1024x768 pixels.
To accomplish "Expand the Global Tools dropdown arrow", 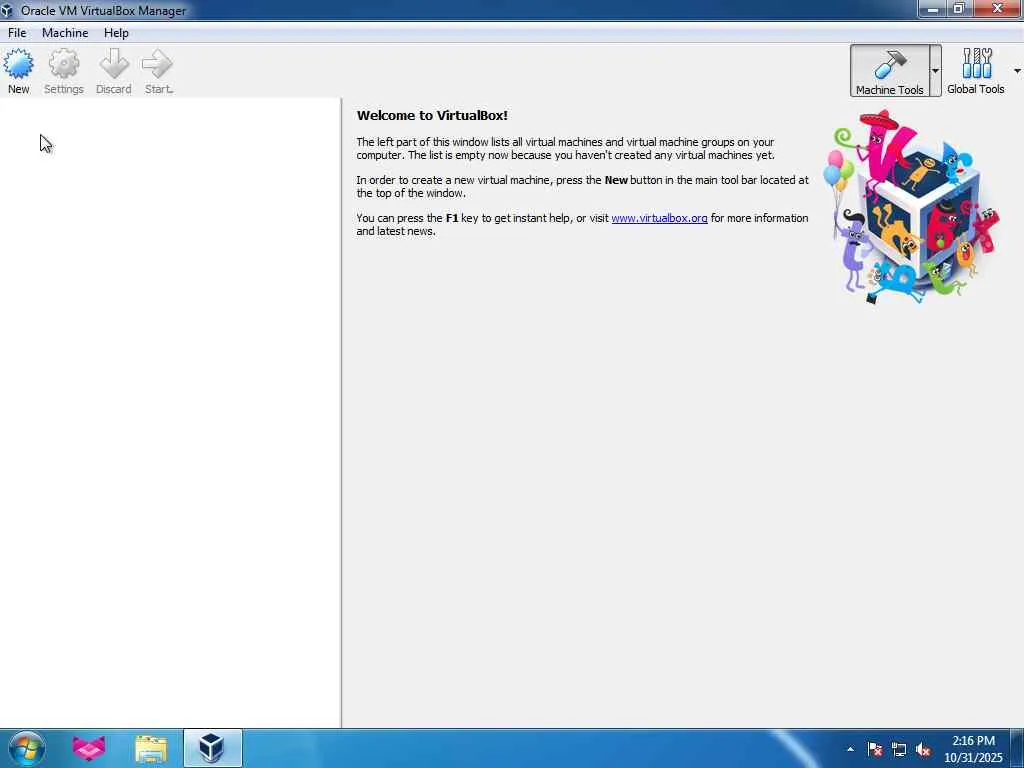I will [1017, 71].
